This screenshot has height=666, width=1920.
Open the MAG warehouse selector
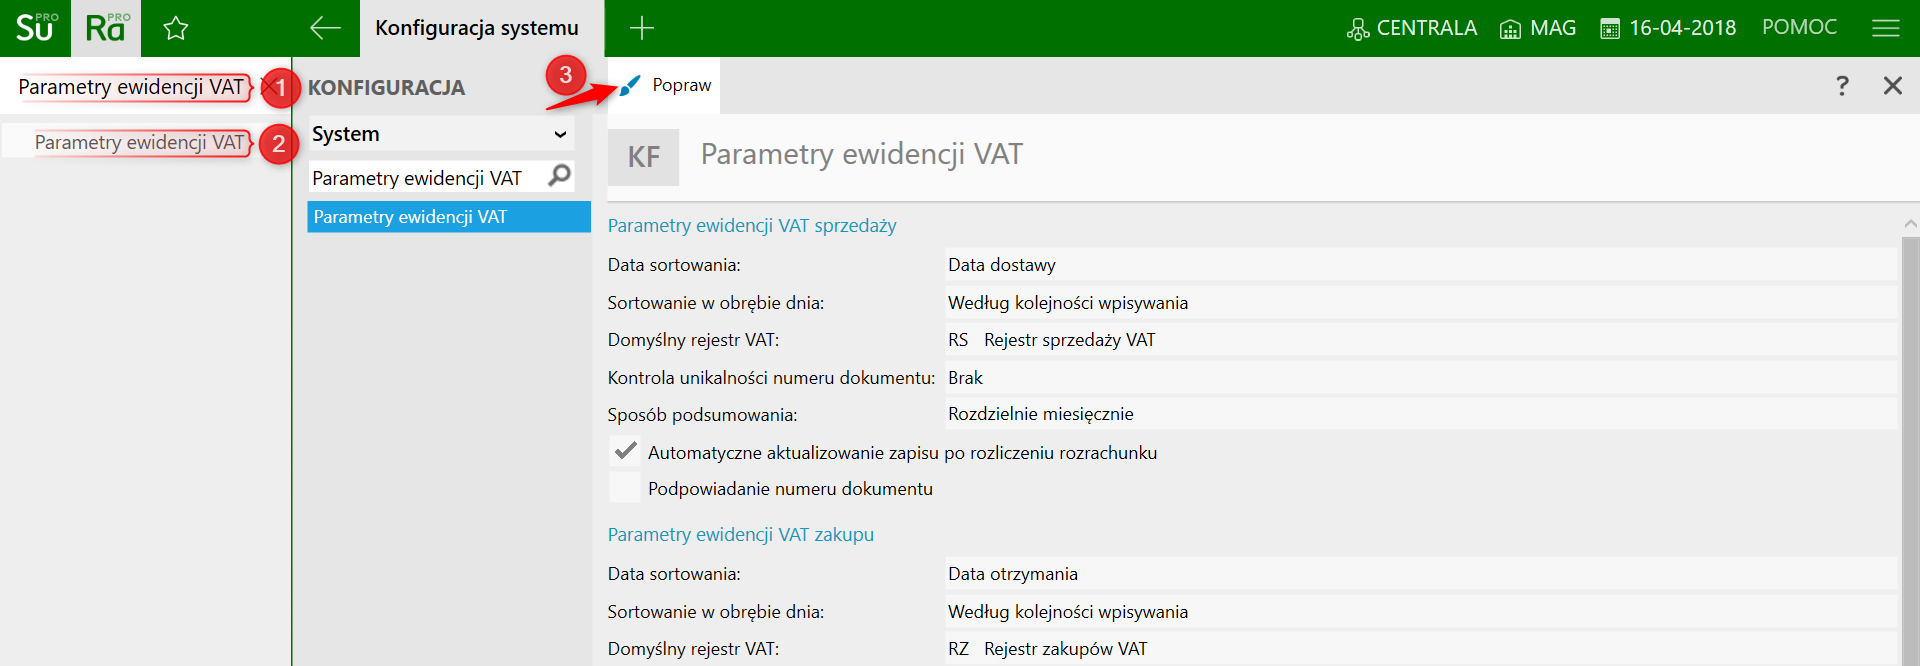coord(1538,28)
